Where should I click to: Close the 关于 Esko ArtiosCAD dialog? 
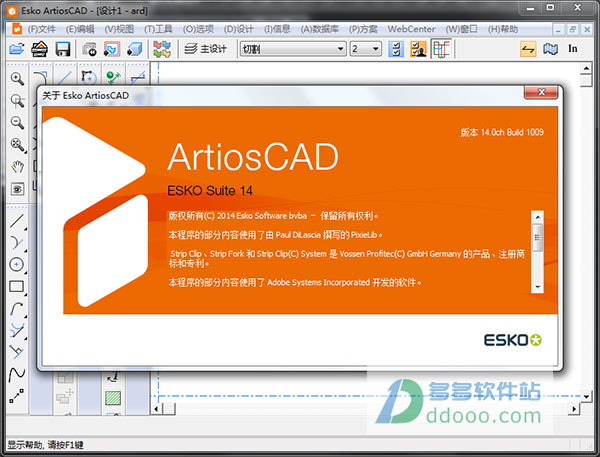tap(541, 92)
